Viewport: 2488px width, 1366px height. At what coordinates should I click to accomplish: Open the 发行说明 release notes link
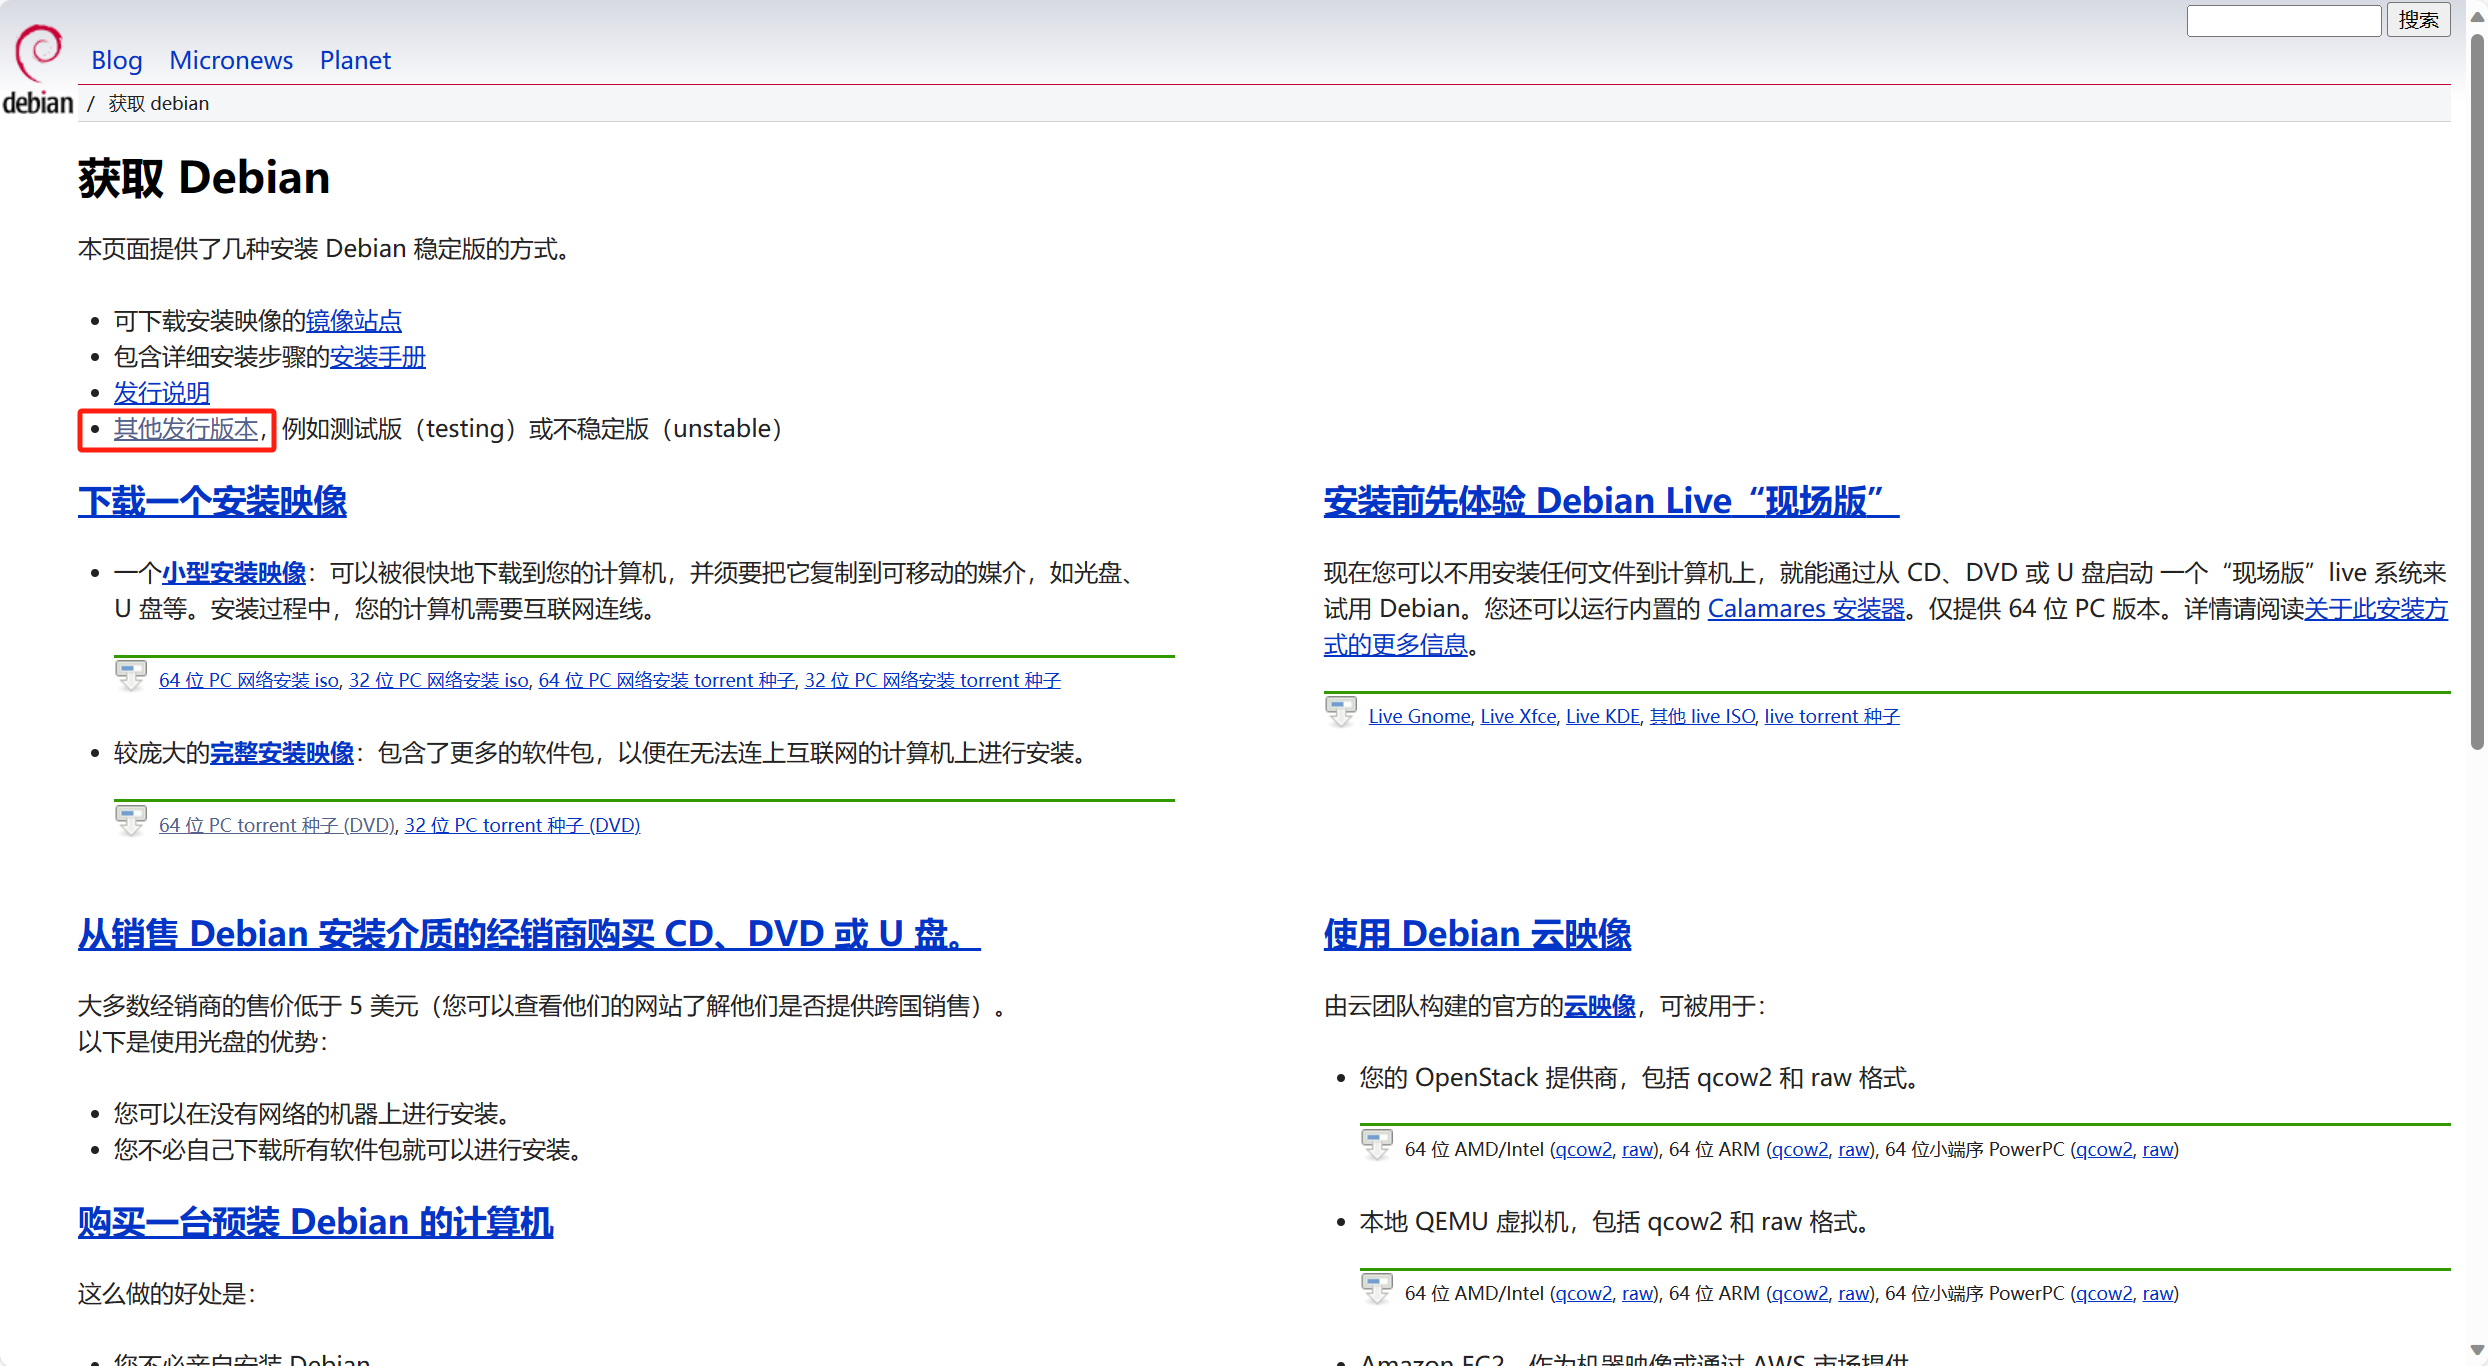click(162, 393)
